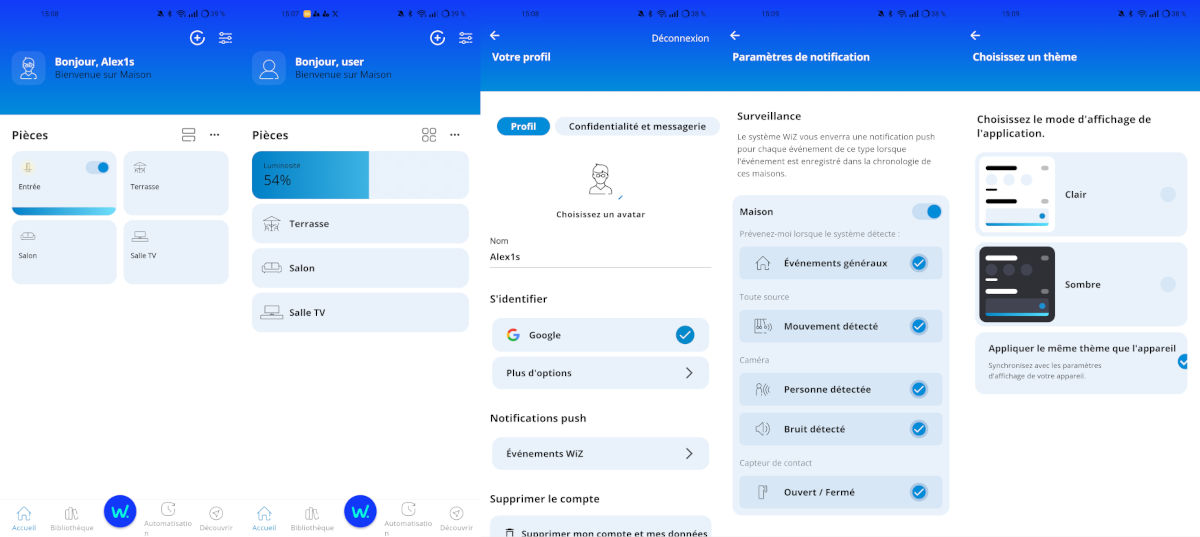The image size is (1200, 537).
Task: Go back from Paramètres de notification screen
Action: tap(735, 36)
